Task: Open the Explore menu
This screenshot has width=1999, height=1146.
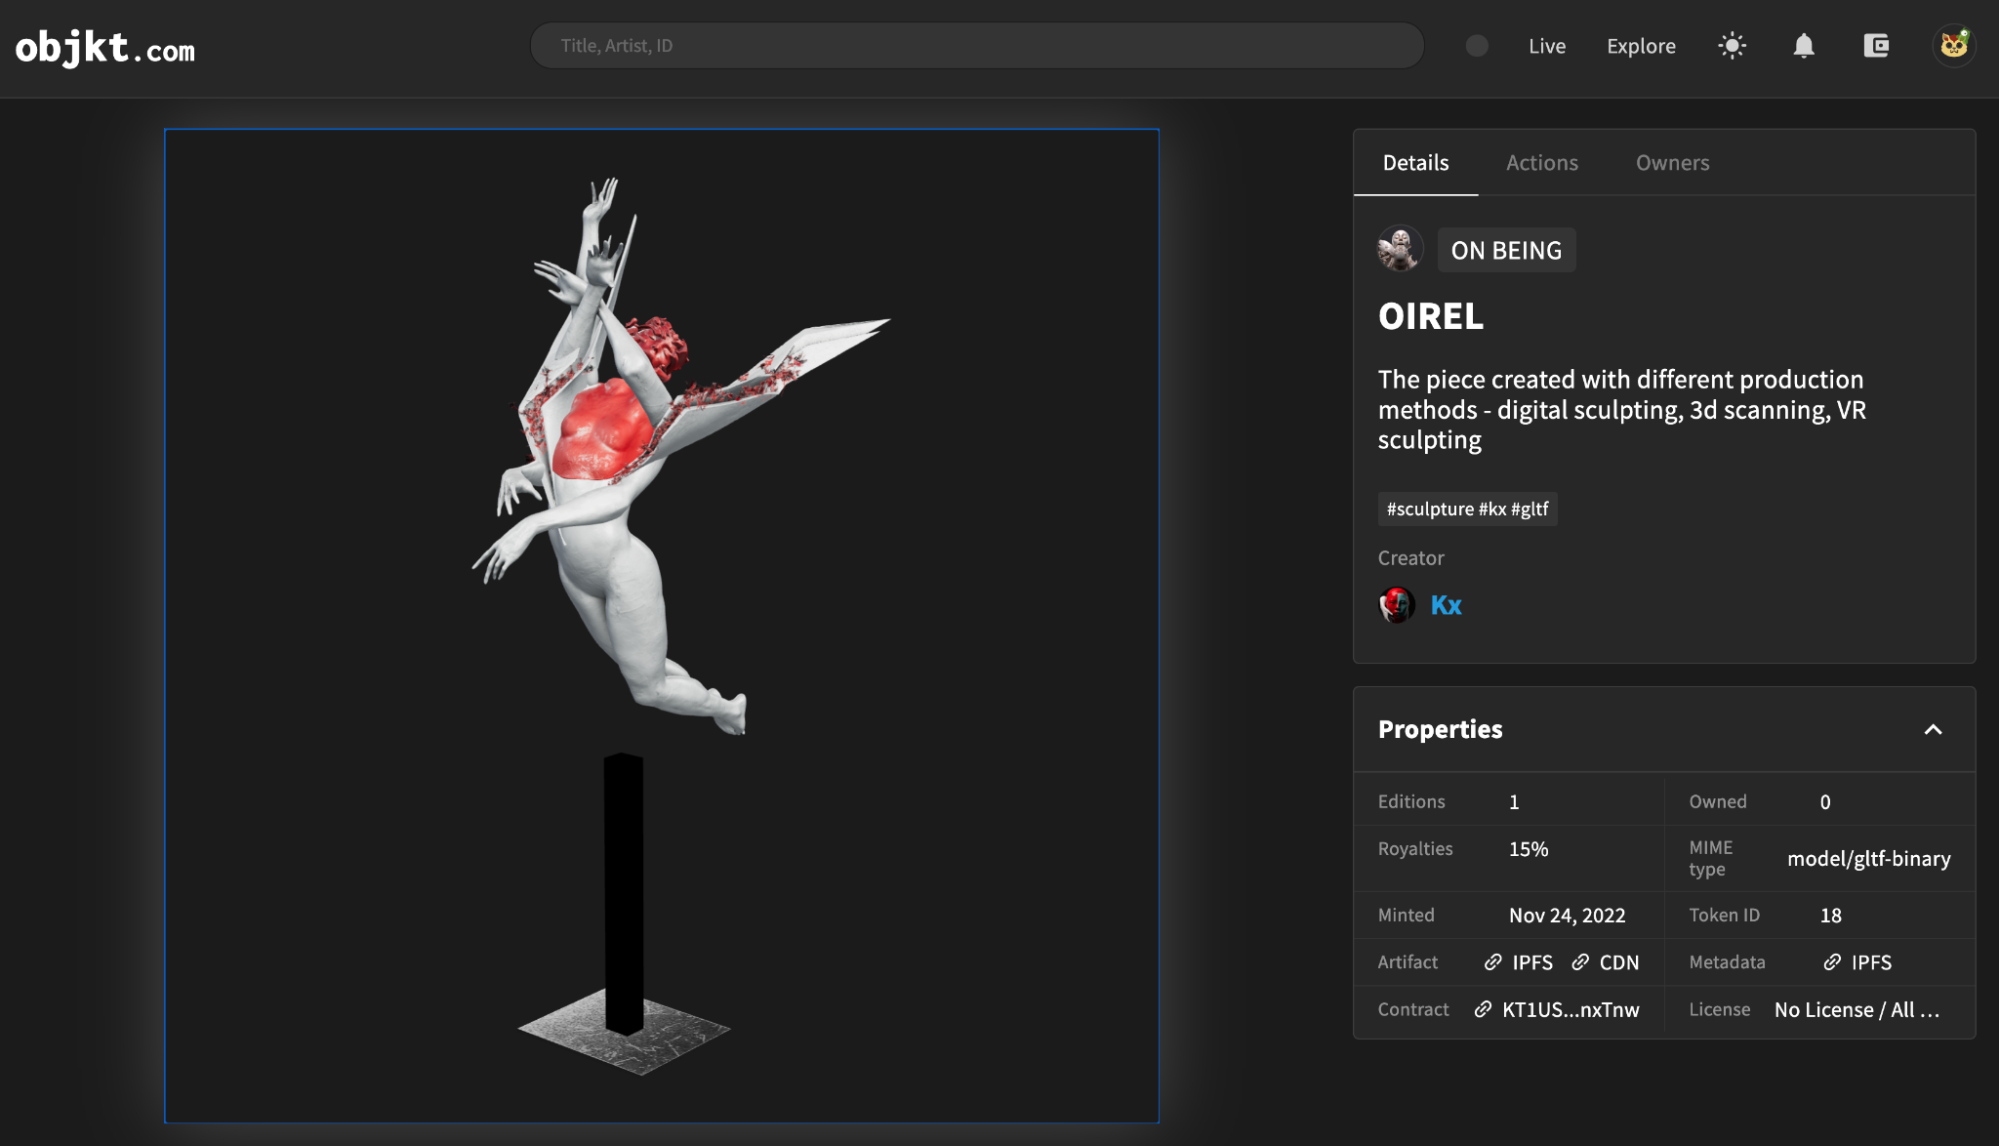Action: coord(1640,46)
